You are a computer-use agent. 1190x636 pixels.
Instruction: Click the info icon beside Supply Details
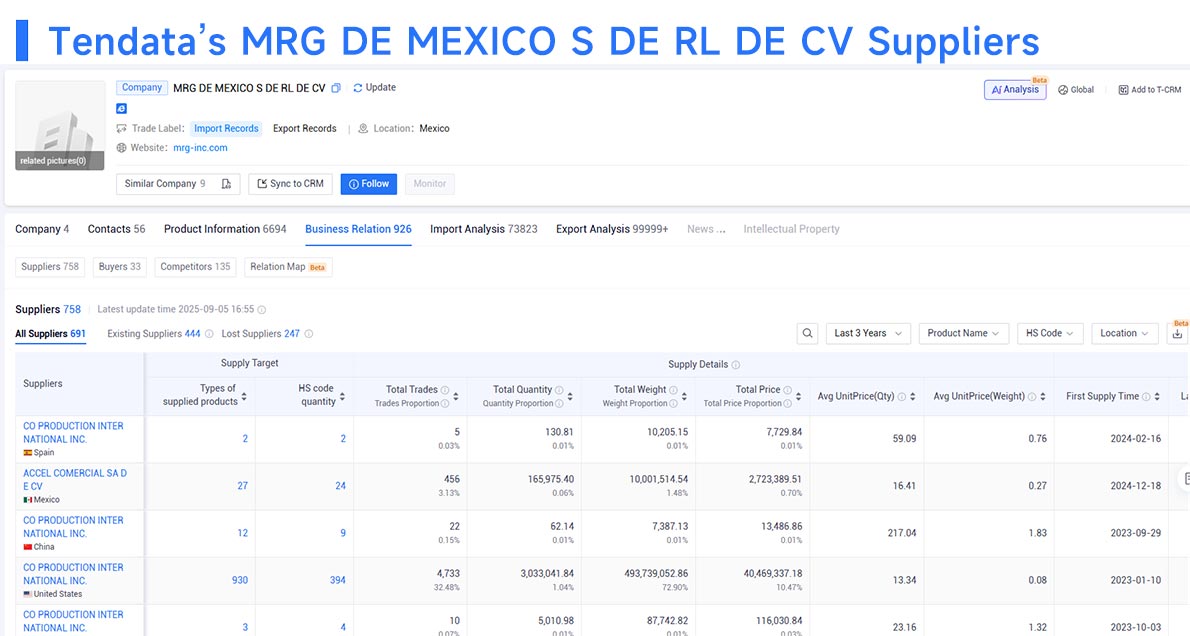[735, 365]
